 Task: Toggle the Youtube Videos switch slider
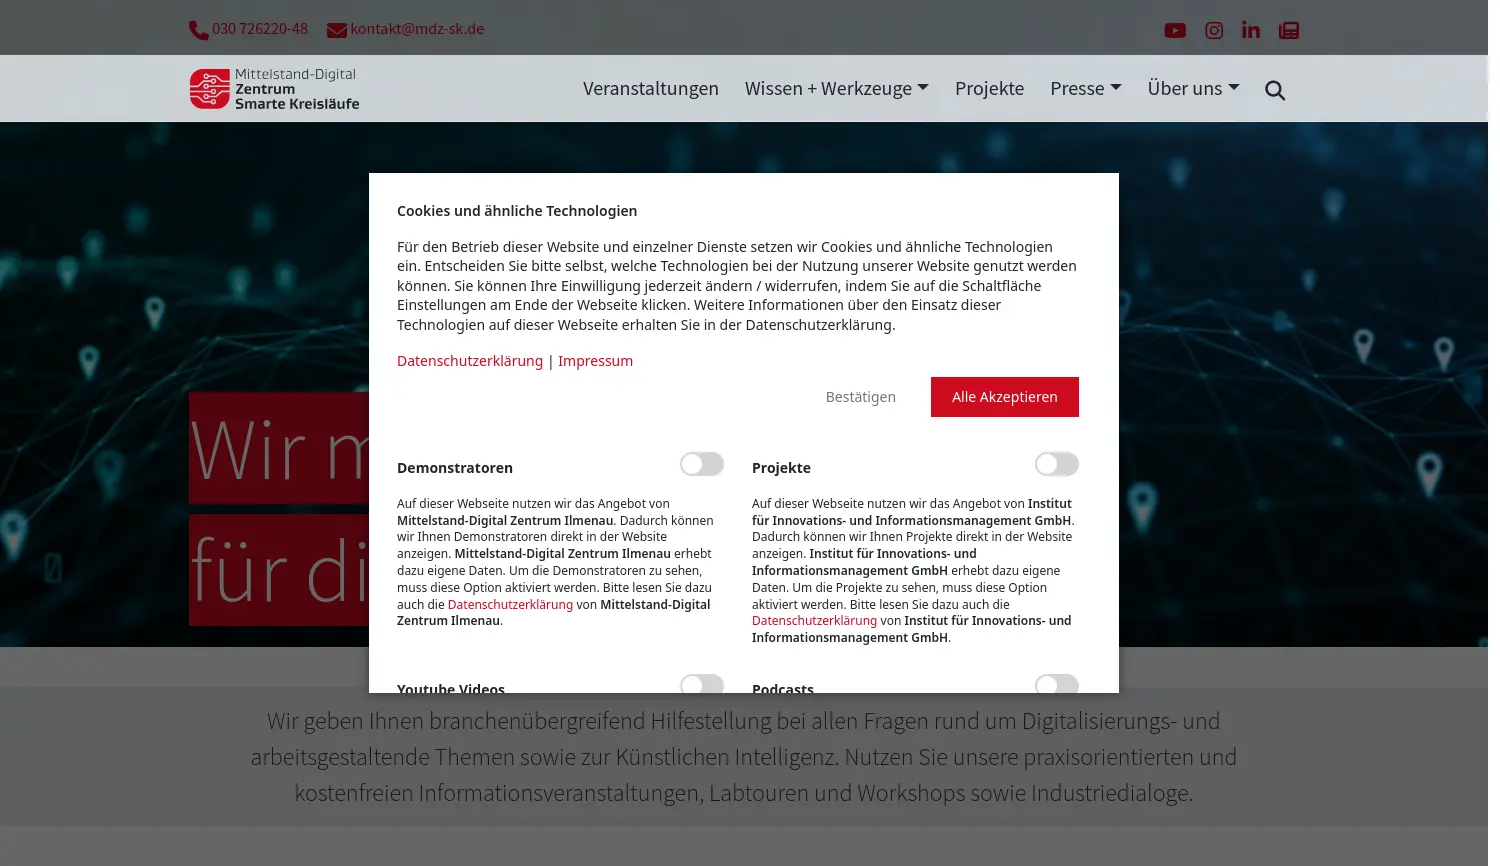tap(701, 686)
